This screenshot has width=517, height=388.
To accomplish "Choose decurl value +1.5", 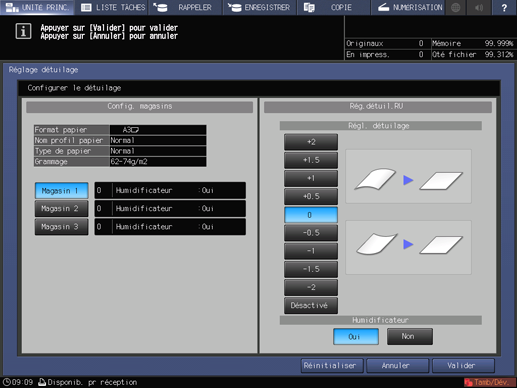I will (311, 160).
